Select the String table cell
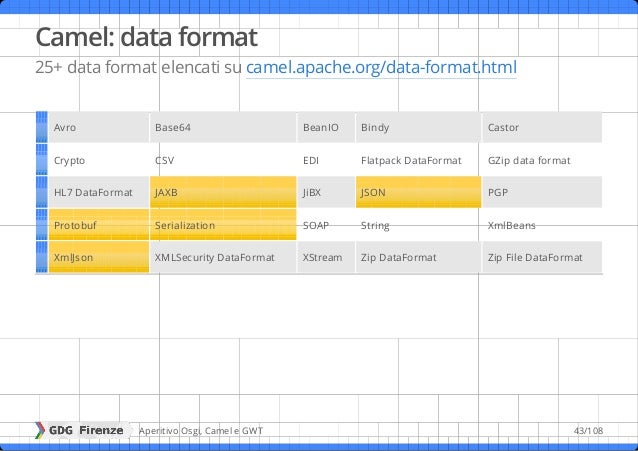 point(419,225)
